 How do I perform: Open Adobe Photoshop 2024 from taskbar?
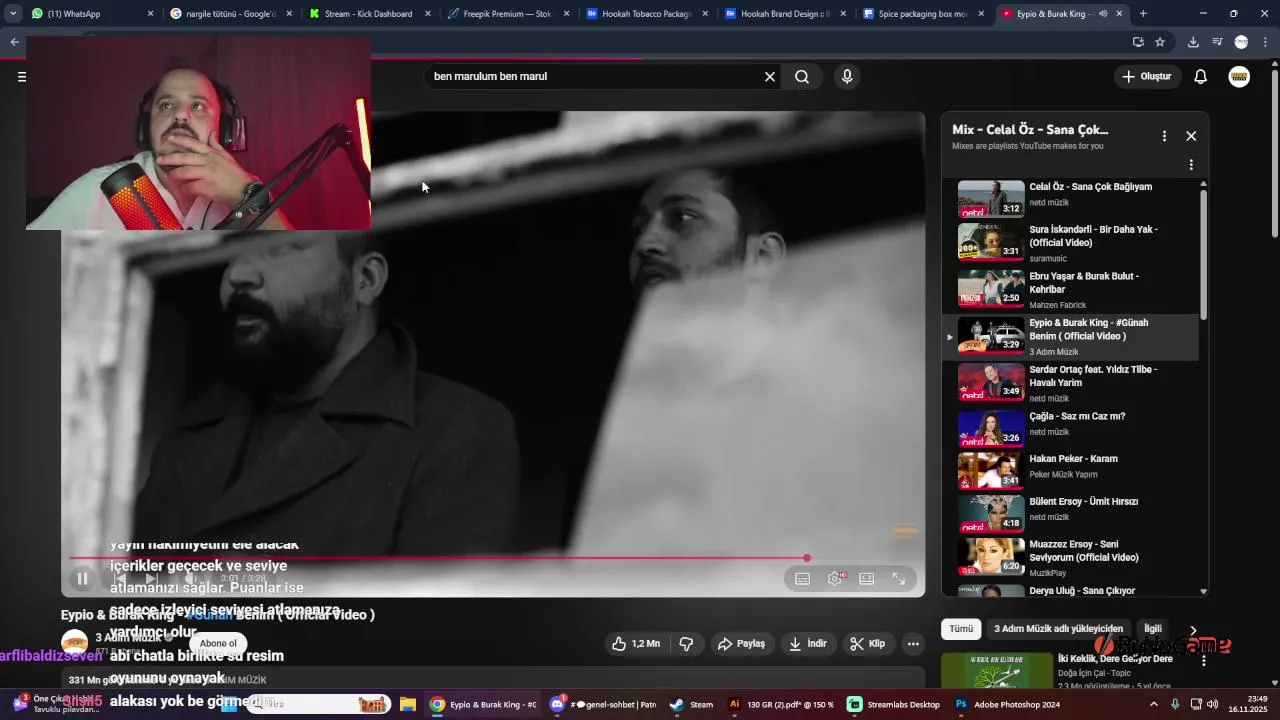click(1008, 704)
